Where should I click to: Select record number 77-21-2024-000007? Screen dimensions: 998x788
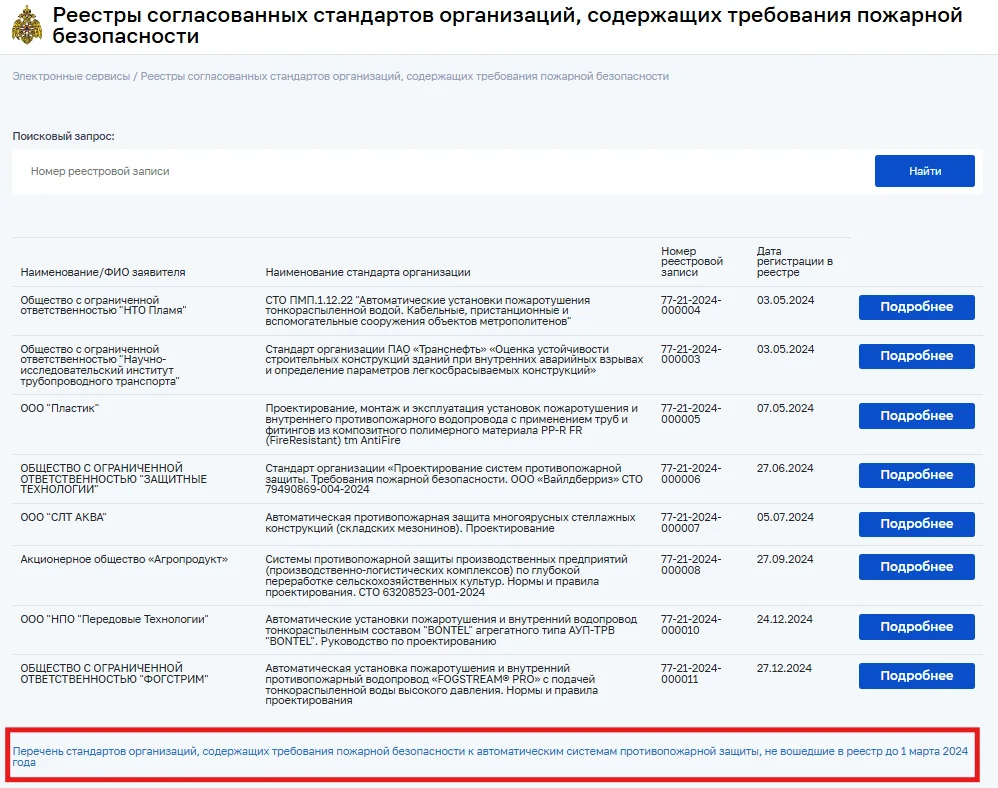click(691, 523)
